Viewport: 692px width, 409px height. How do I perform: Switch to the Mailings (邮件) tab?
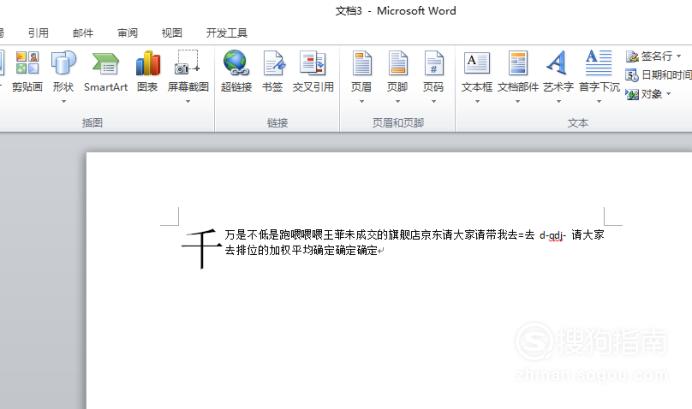[x=83, y=33]
